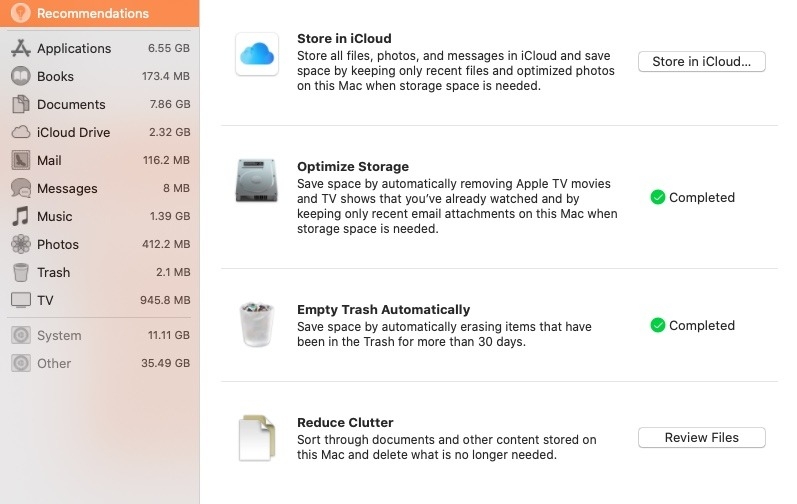The height and width of the screenshot is (504, 797).
Task: Select the Other storage entry
Action: (x=100, y=363)
